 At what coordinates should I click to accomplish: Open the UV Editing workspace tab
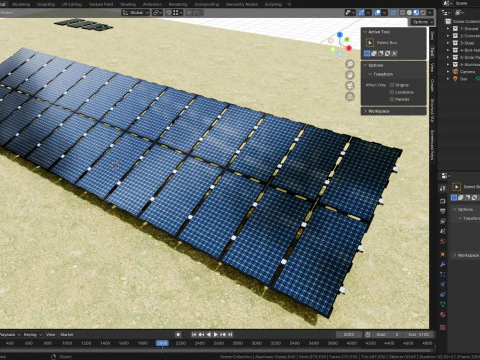(72, 4)
